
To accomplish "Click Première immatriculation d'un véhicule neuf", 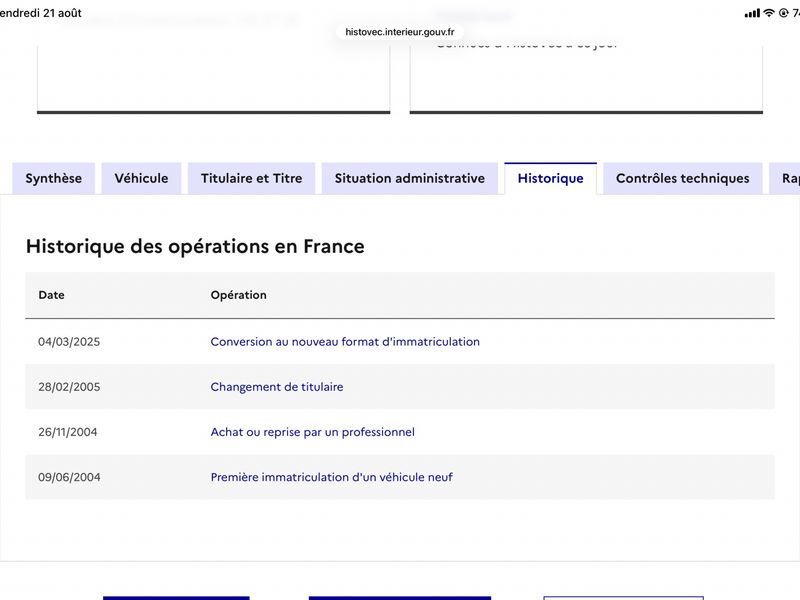I will pos(331,477).
